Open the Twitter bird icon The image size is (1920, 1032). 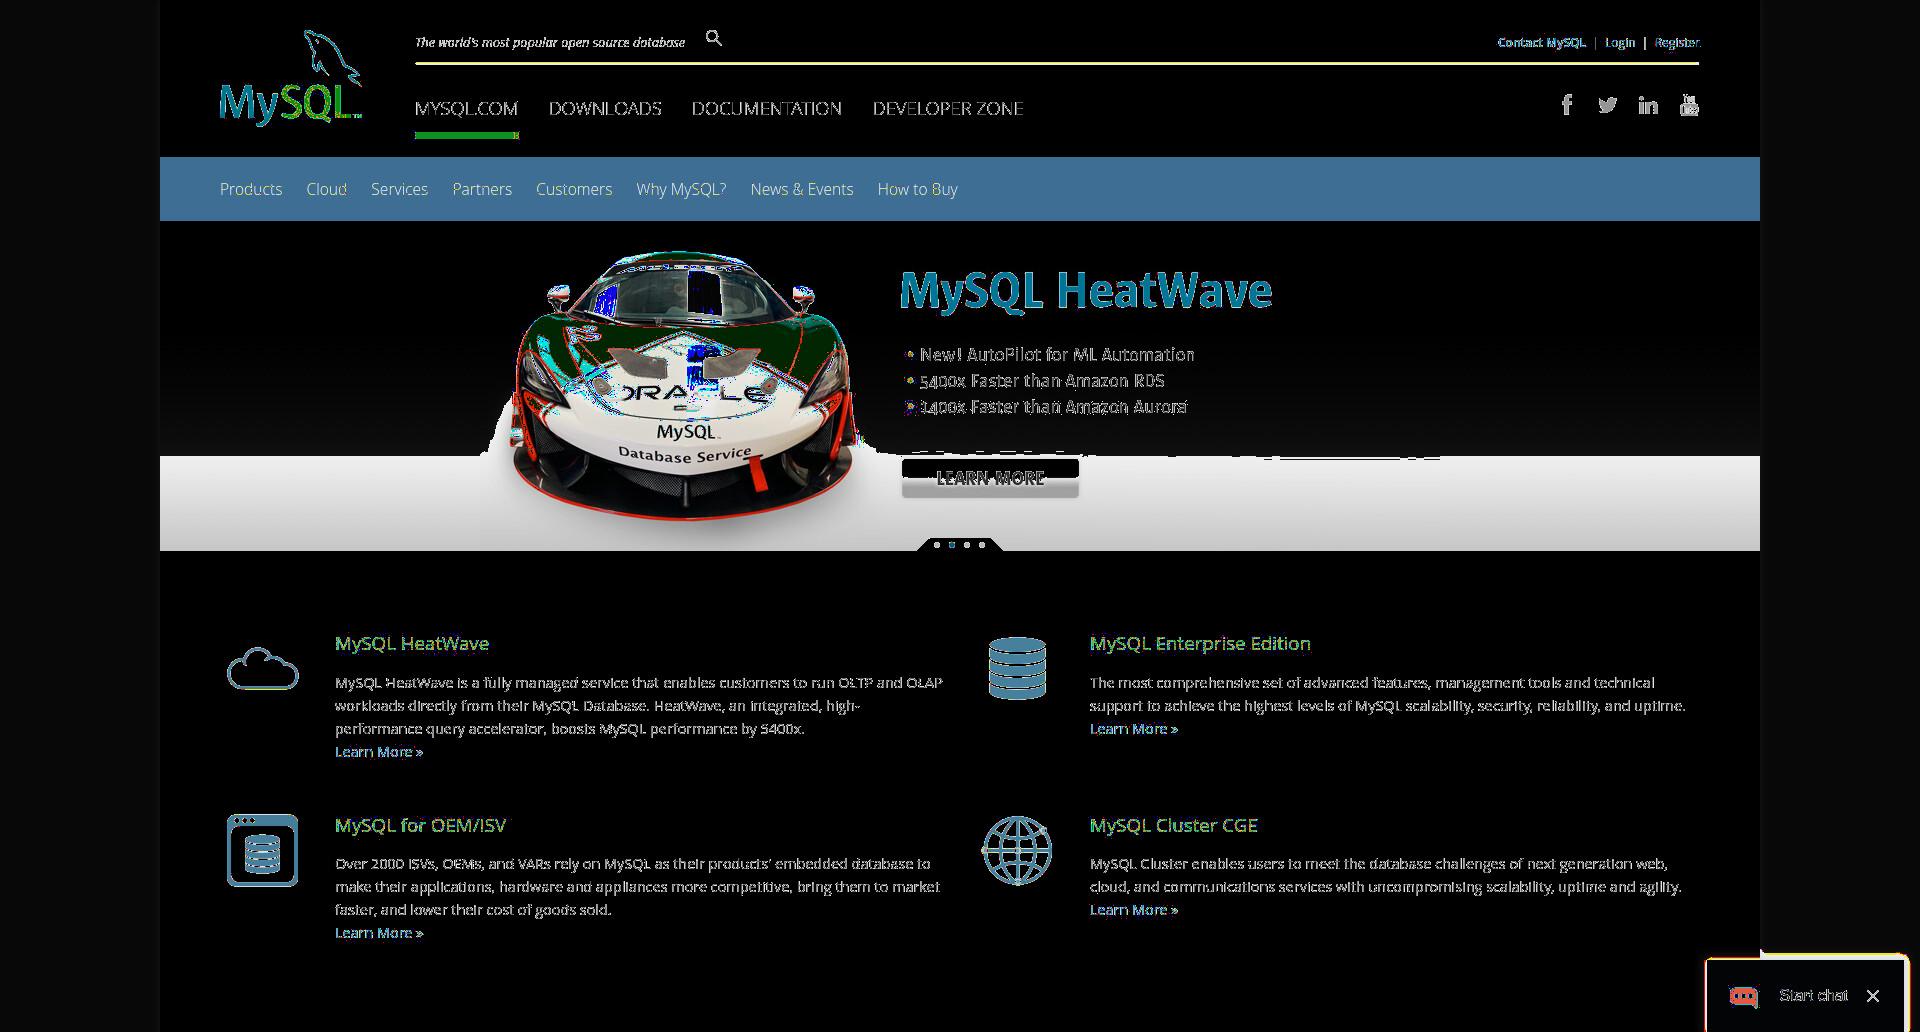coord(1607,105)
